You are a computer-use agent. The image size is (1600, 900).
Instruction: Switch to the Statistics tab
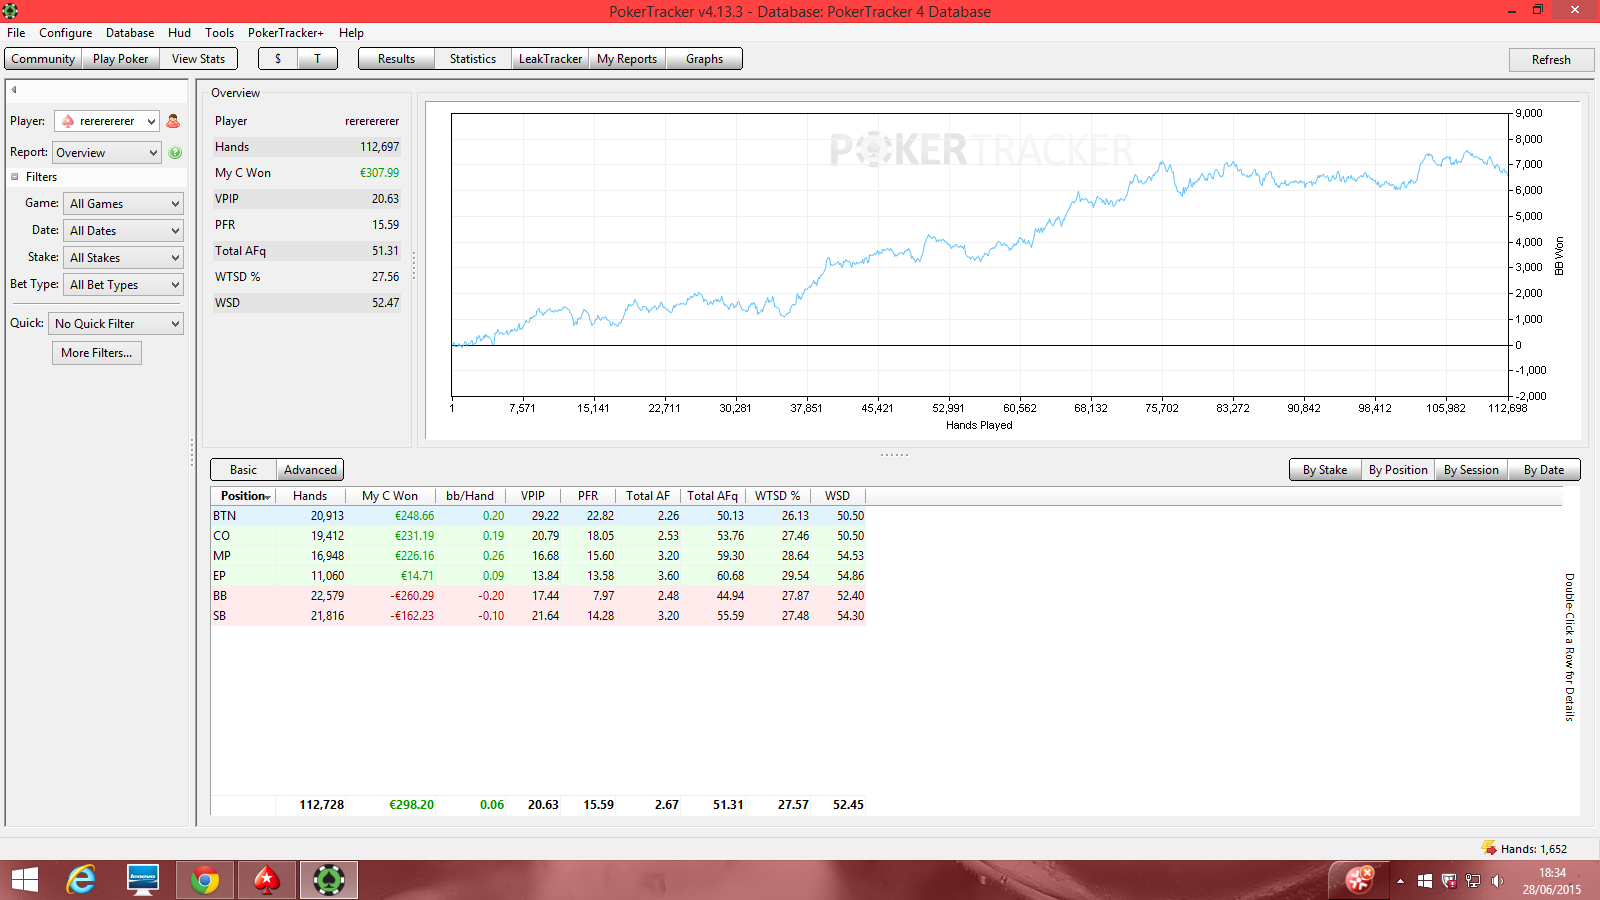tap(473, 59)
